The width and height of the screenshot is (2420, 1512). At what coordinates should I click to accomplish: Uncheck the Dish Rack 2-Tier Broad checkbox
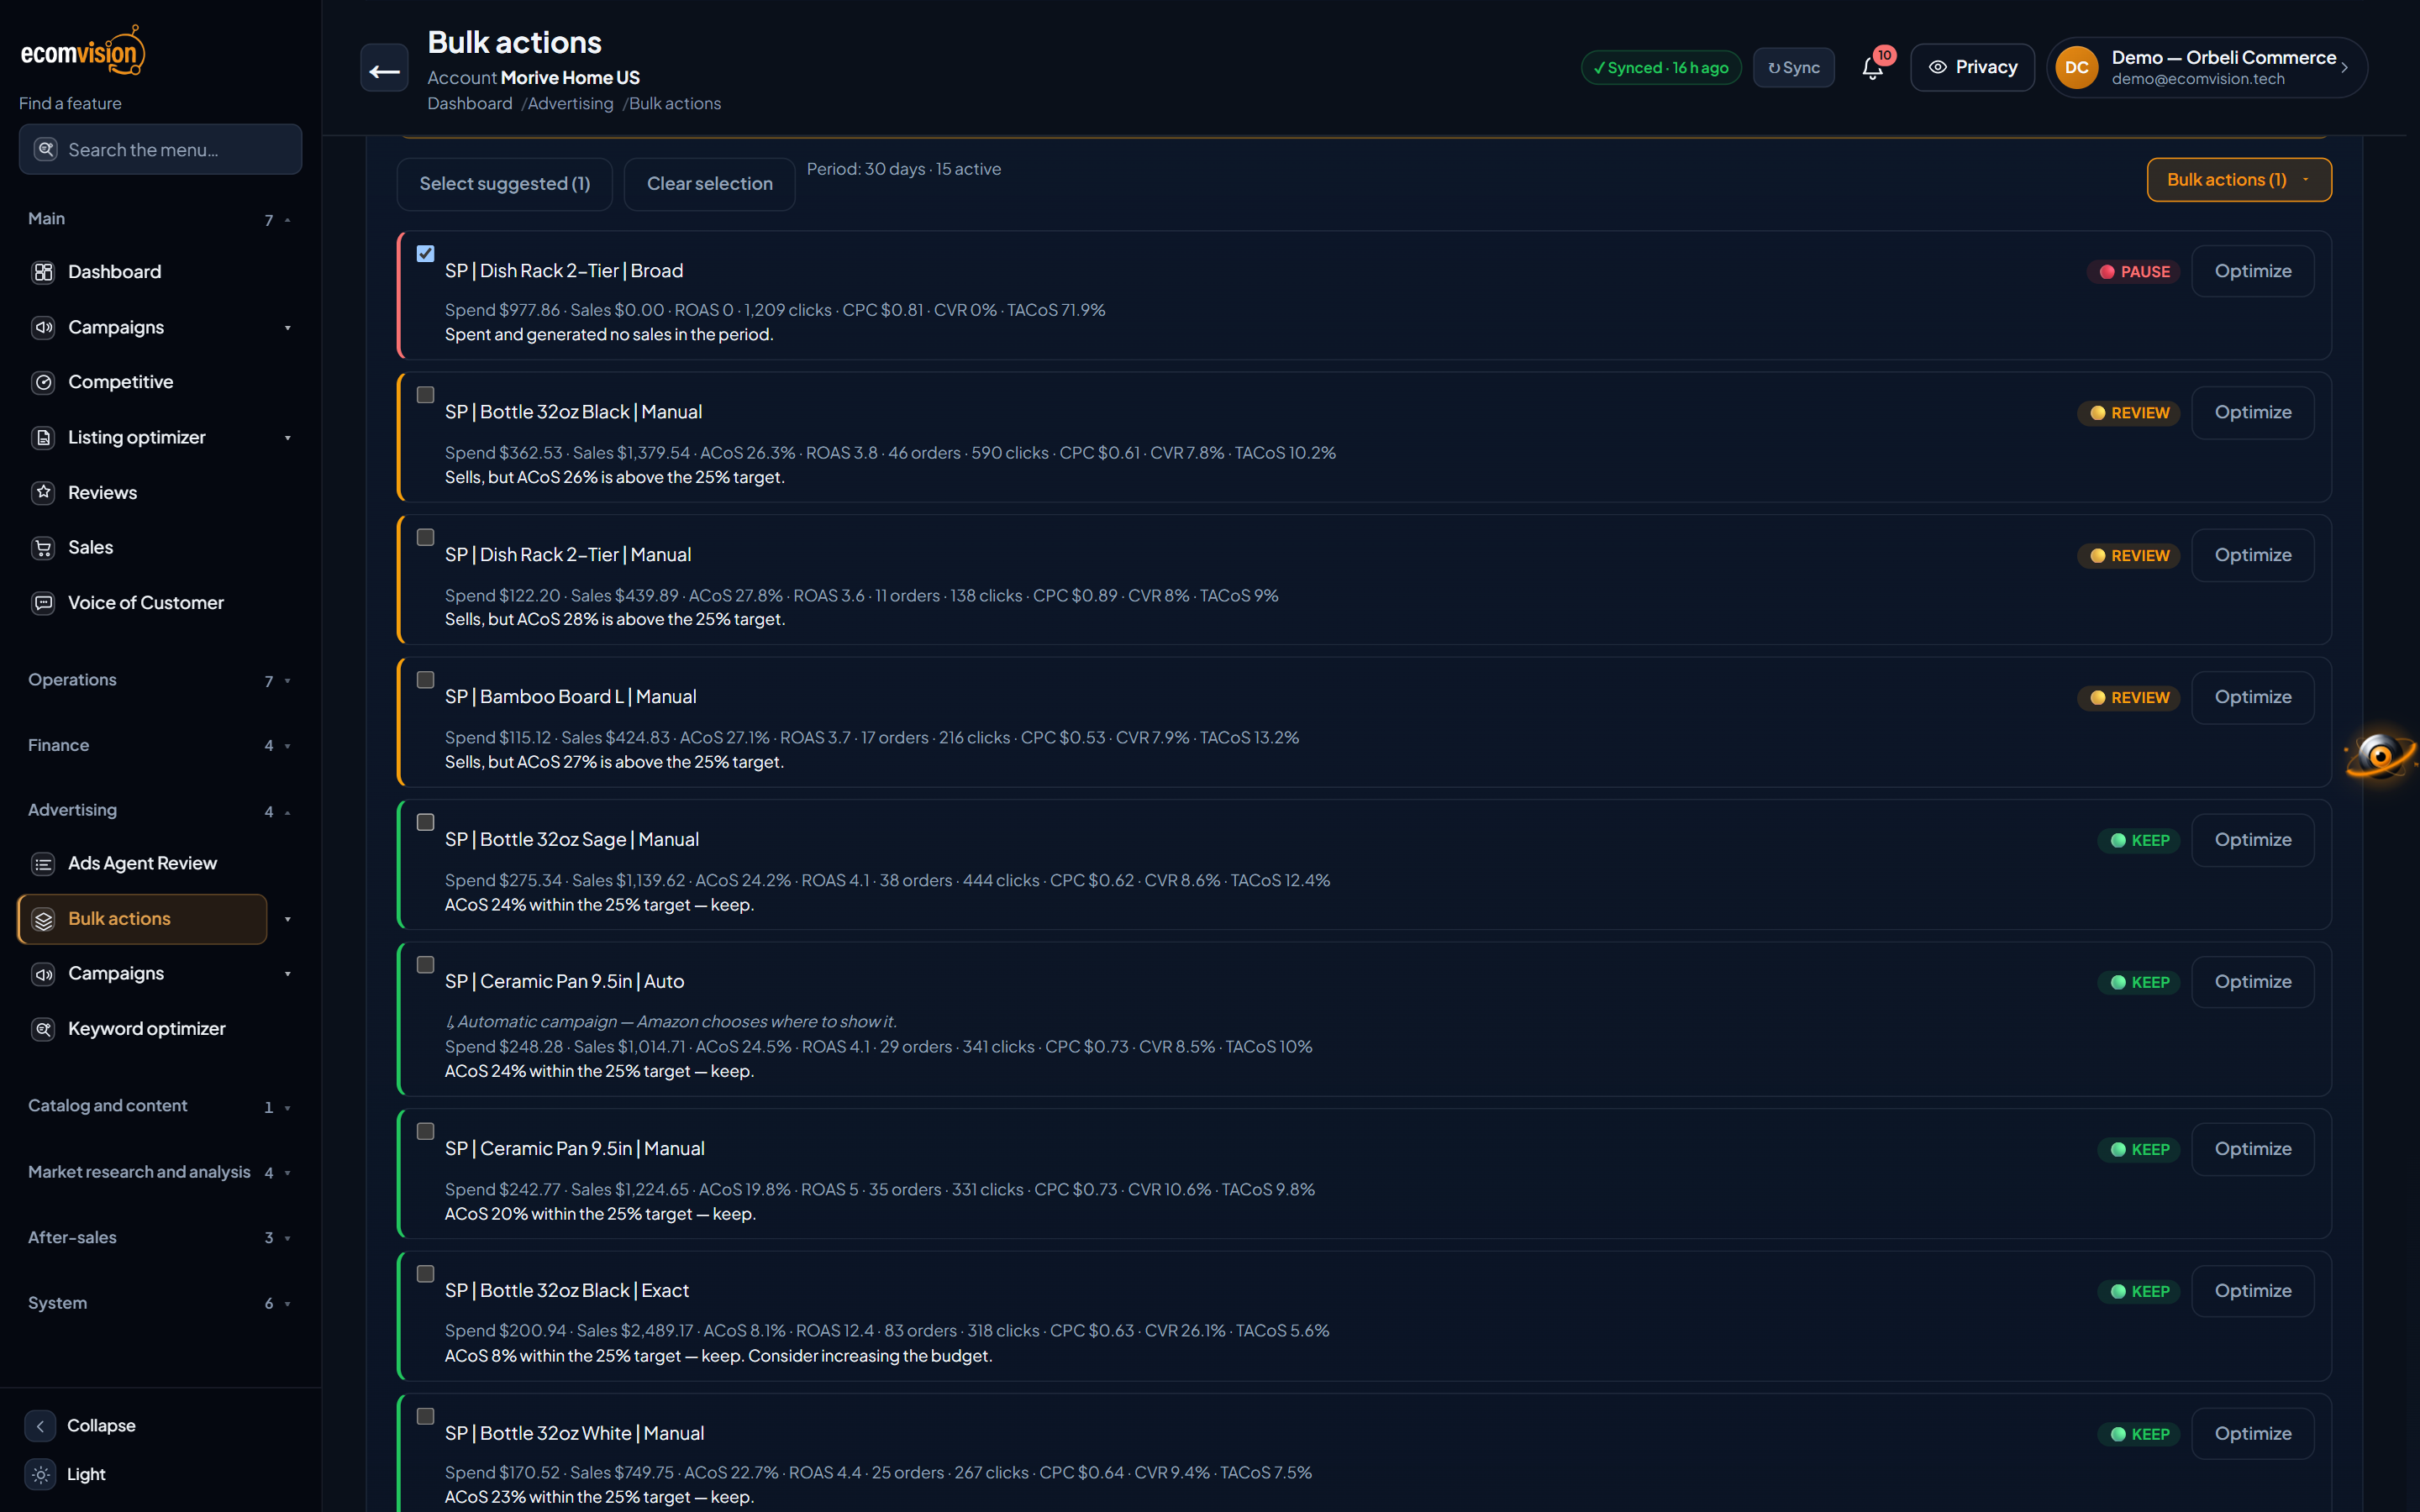coord(425,253)
